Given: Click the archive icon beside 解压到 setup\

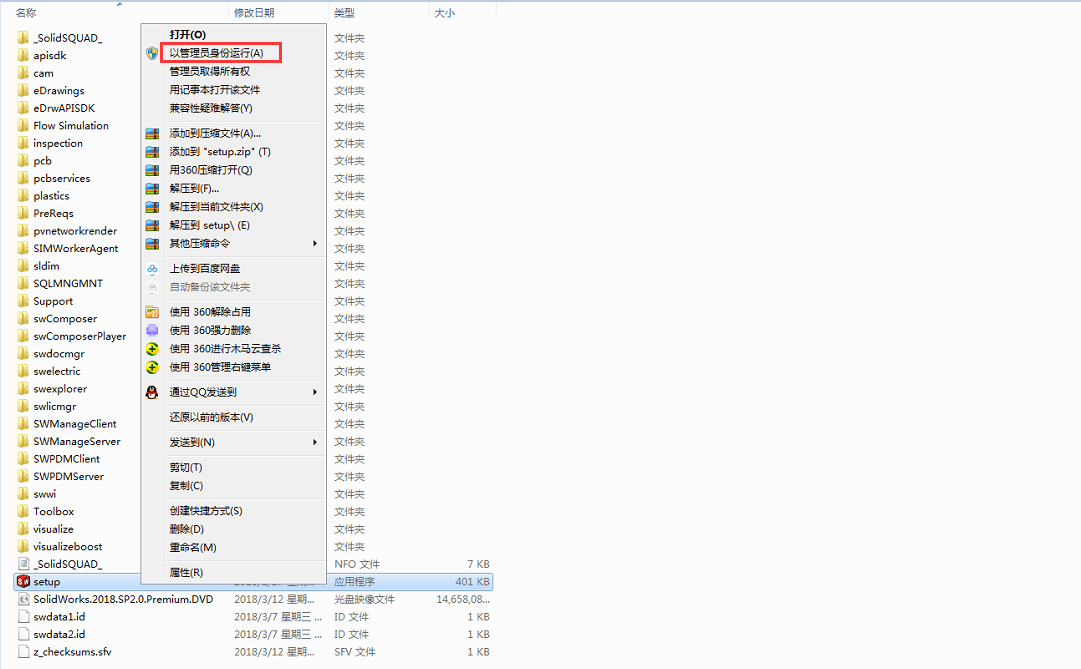Looking at the screenshot, I should tap(152, 226).
